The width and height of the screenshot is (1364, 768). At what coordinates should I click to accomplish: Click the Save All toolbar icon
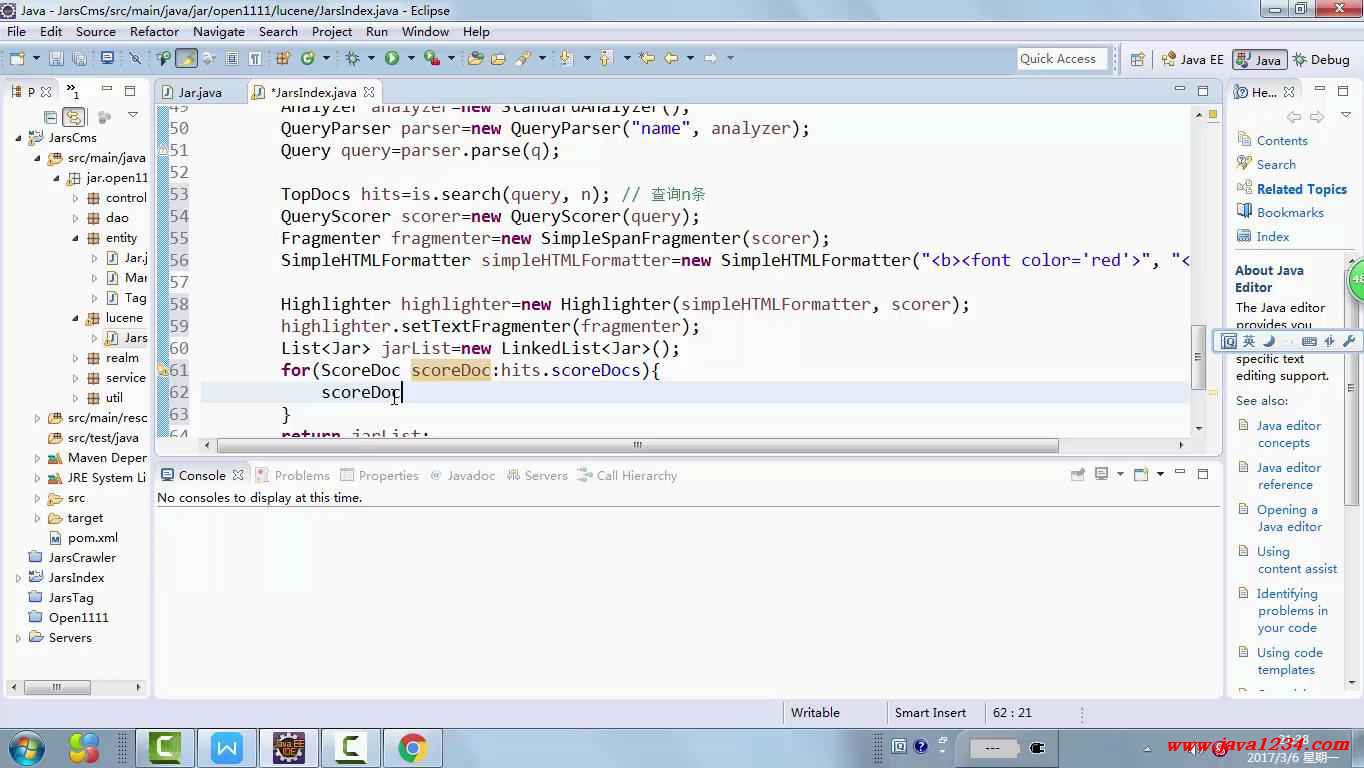point(80,58)
